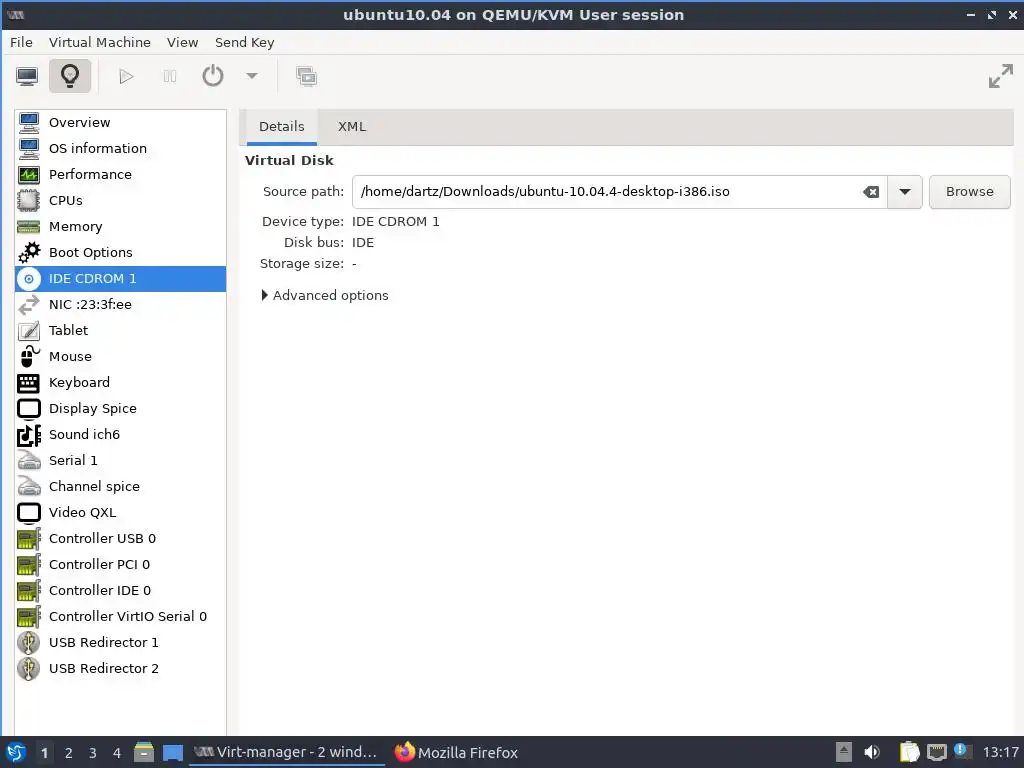Switch to Mozilla Firefox in taskbar

(x=456, y=752)
